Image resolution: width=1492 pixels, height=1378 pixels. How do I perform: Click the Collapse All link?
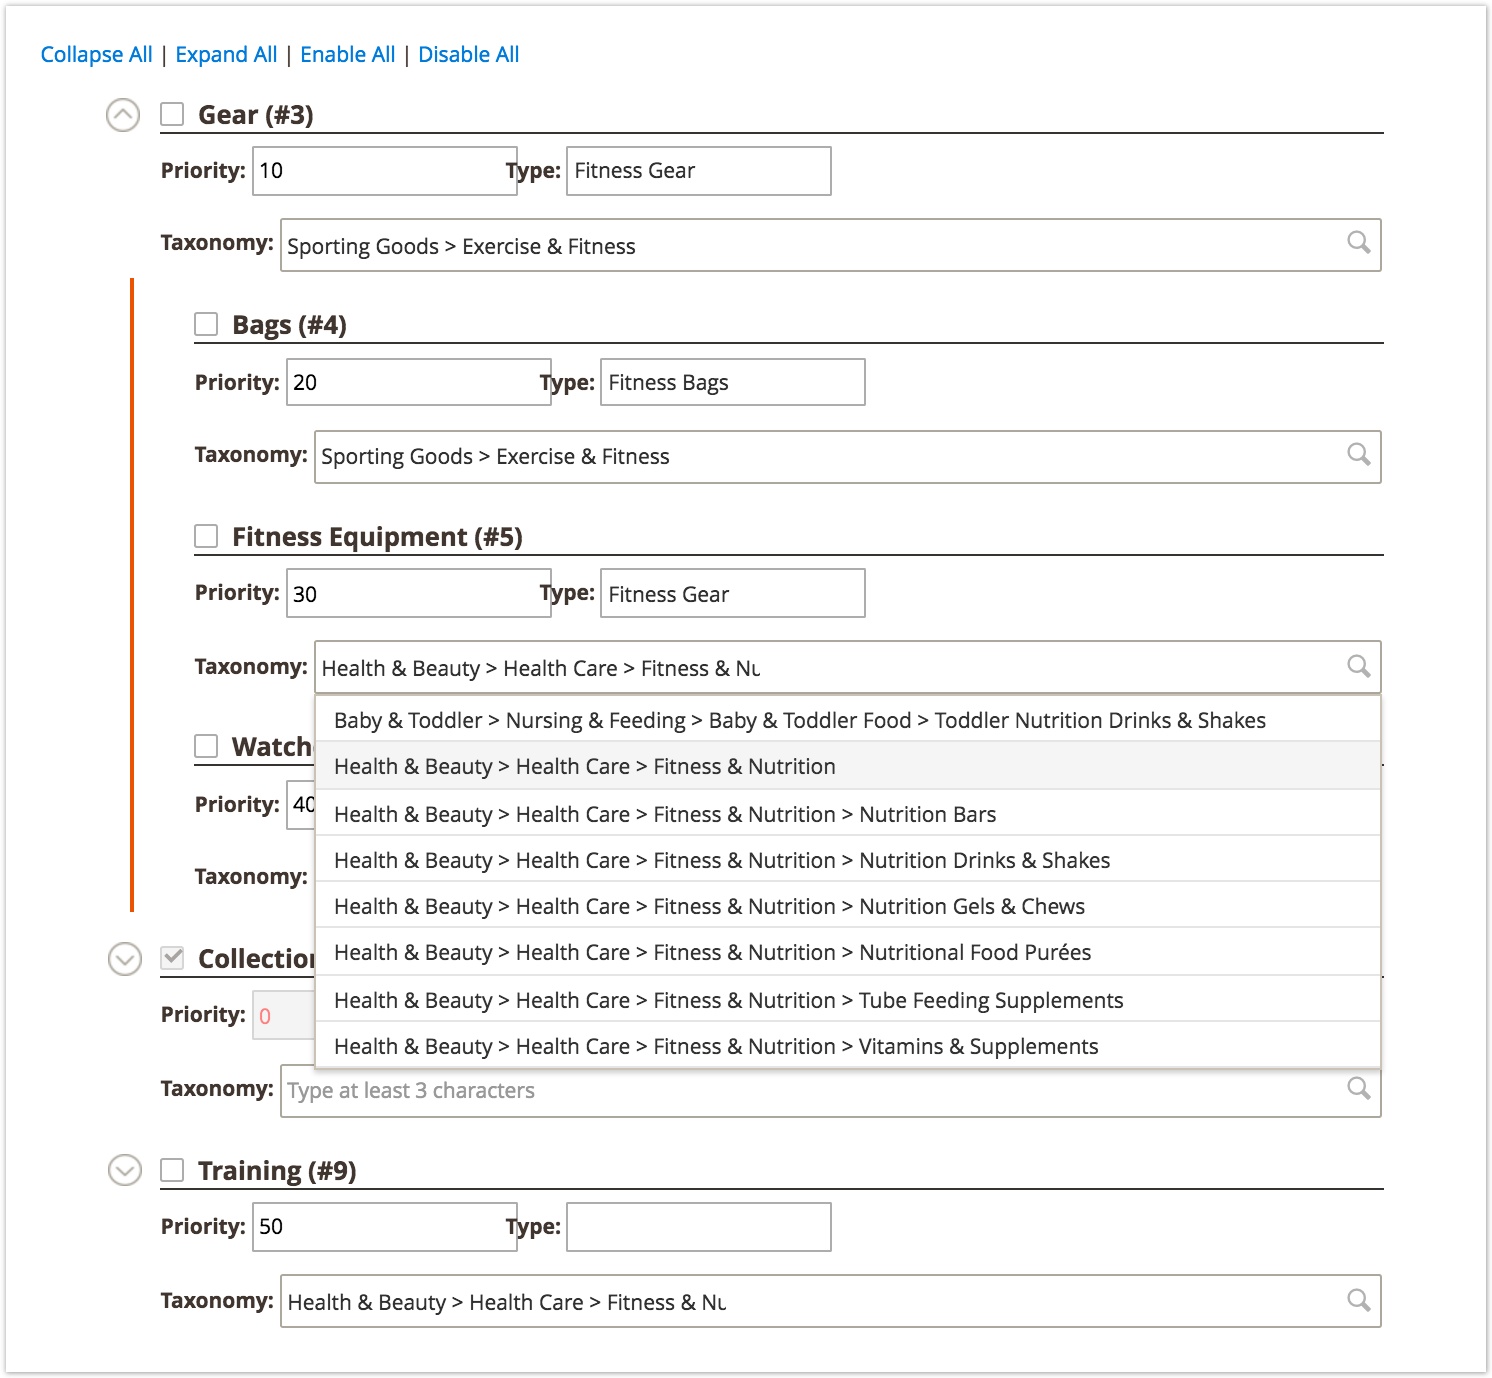pyautogui.click(x=96, y=55)
